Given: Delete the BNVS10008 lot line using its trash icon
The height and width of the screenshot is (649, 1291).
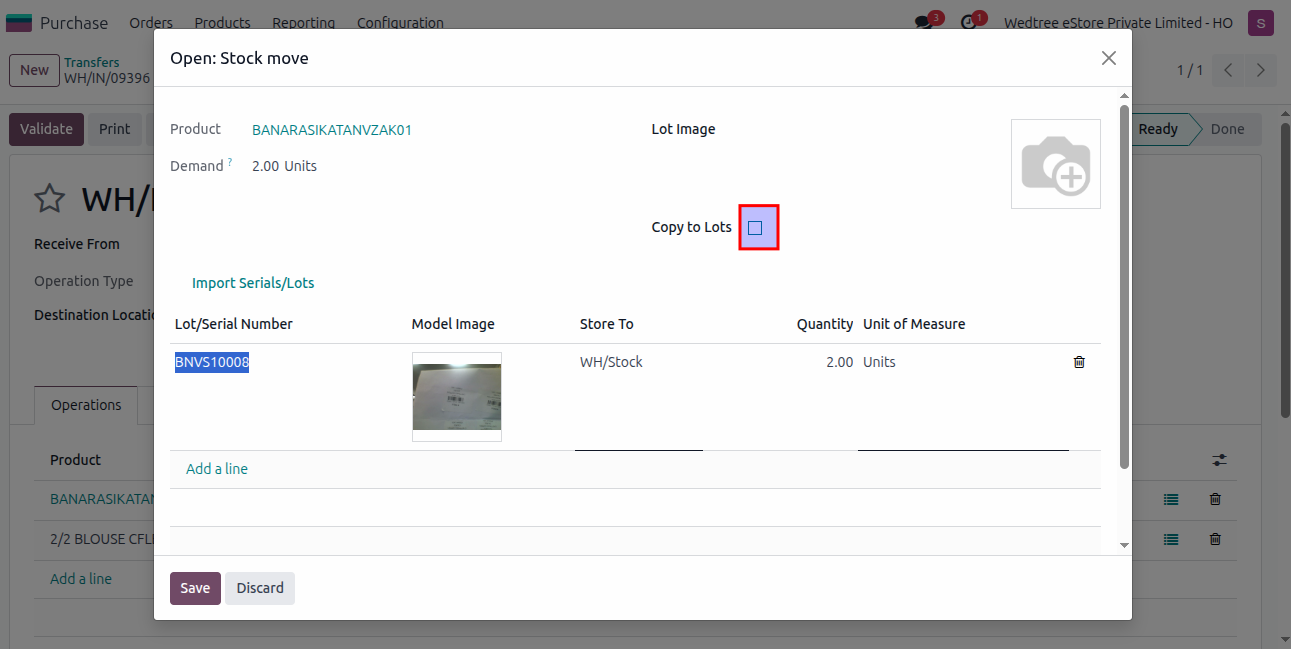Looking at the screenshot, I should pos(1079,362).
